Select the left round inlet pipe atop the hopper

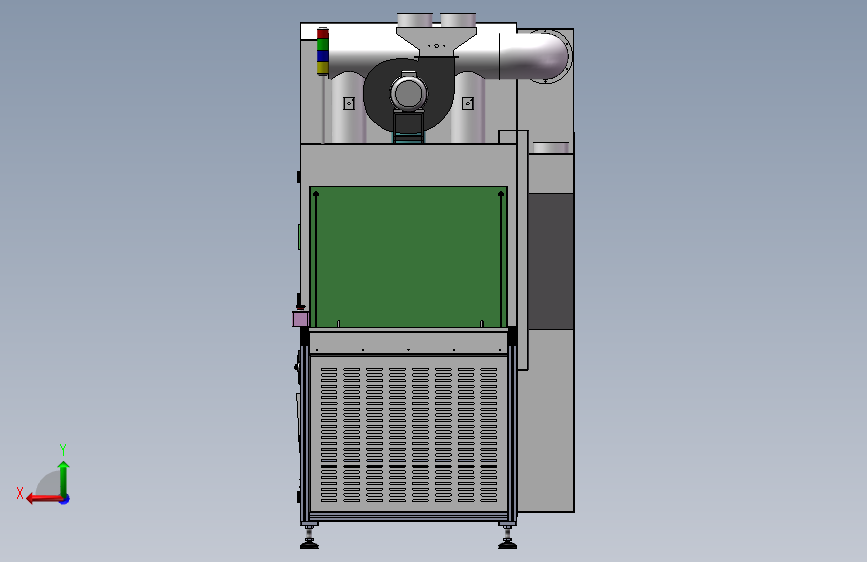tap(415, 20)
